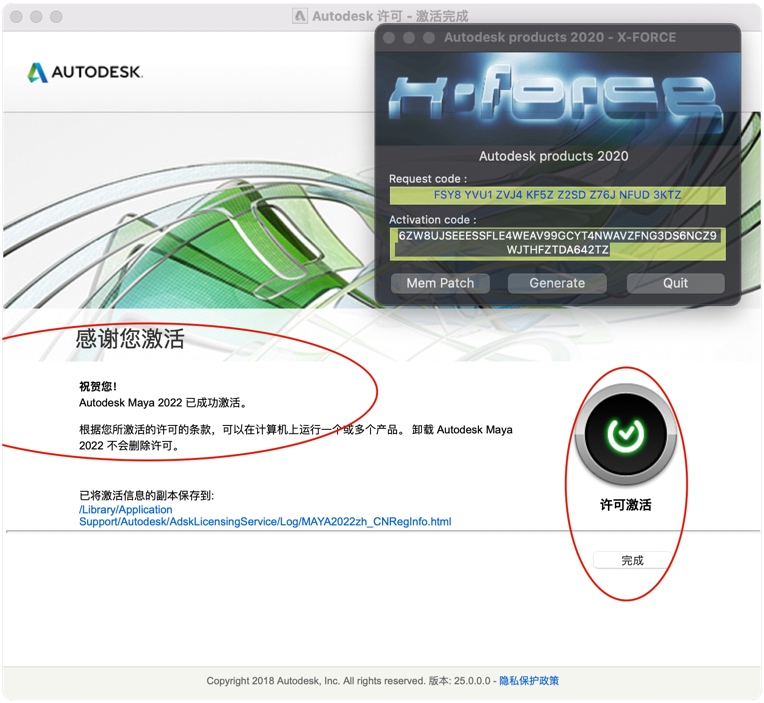This screenshot has height=703, width=764.
Task: Click the 'Autodesk 许可 - 激活完成' window title
Action: 390,17
